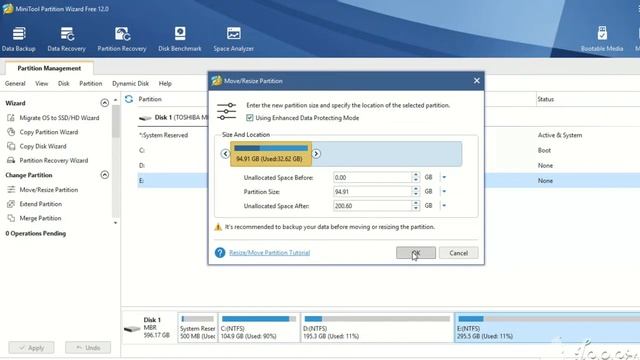This screenshot has width=640, height=360.
Task: Click the yellow partition block in size bar
Action: (x=271, y=154)
